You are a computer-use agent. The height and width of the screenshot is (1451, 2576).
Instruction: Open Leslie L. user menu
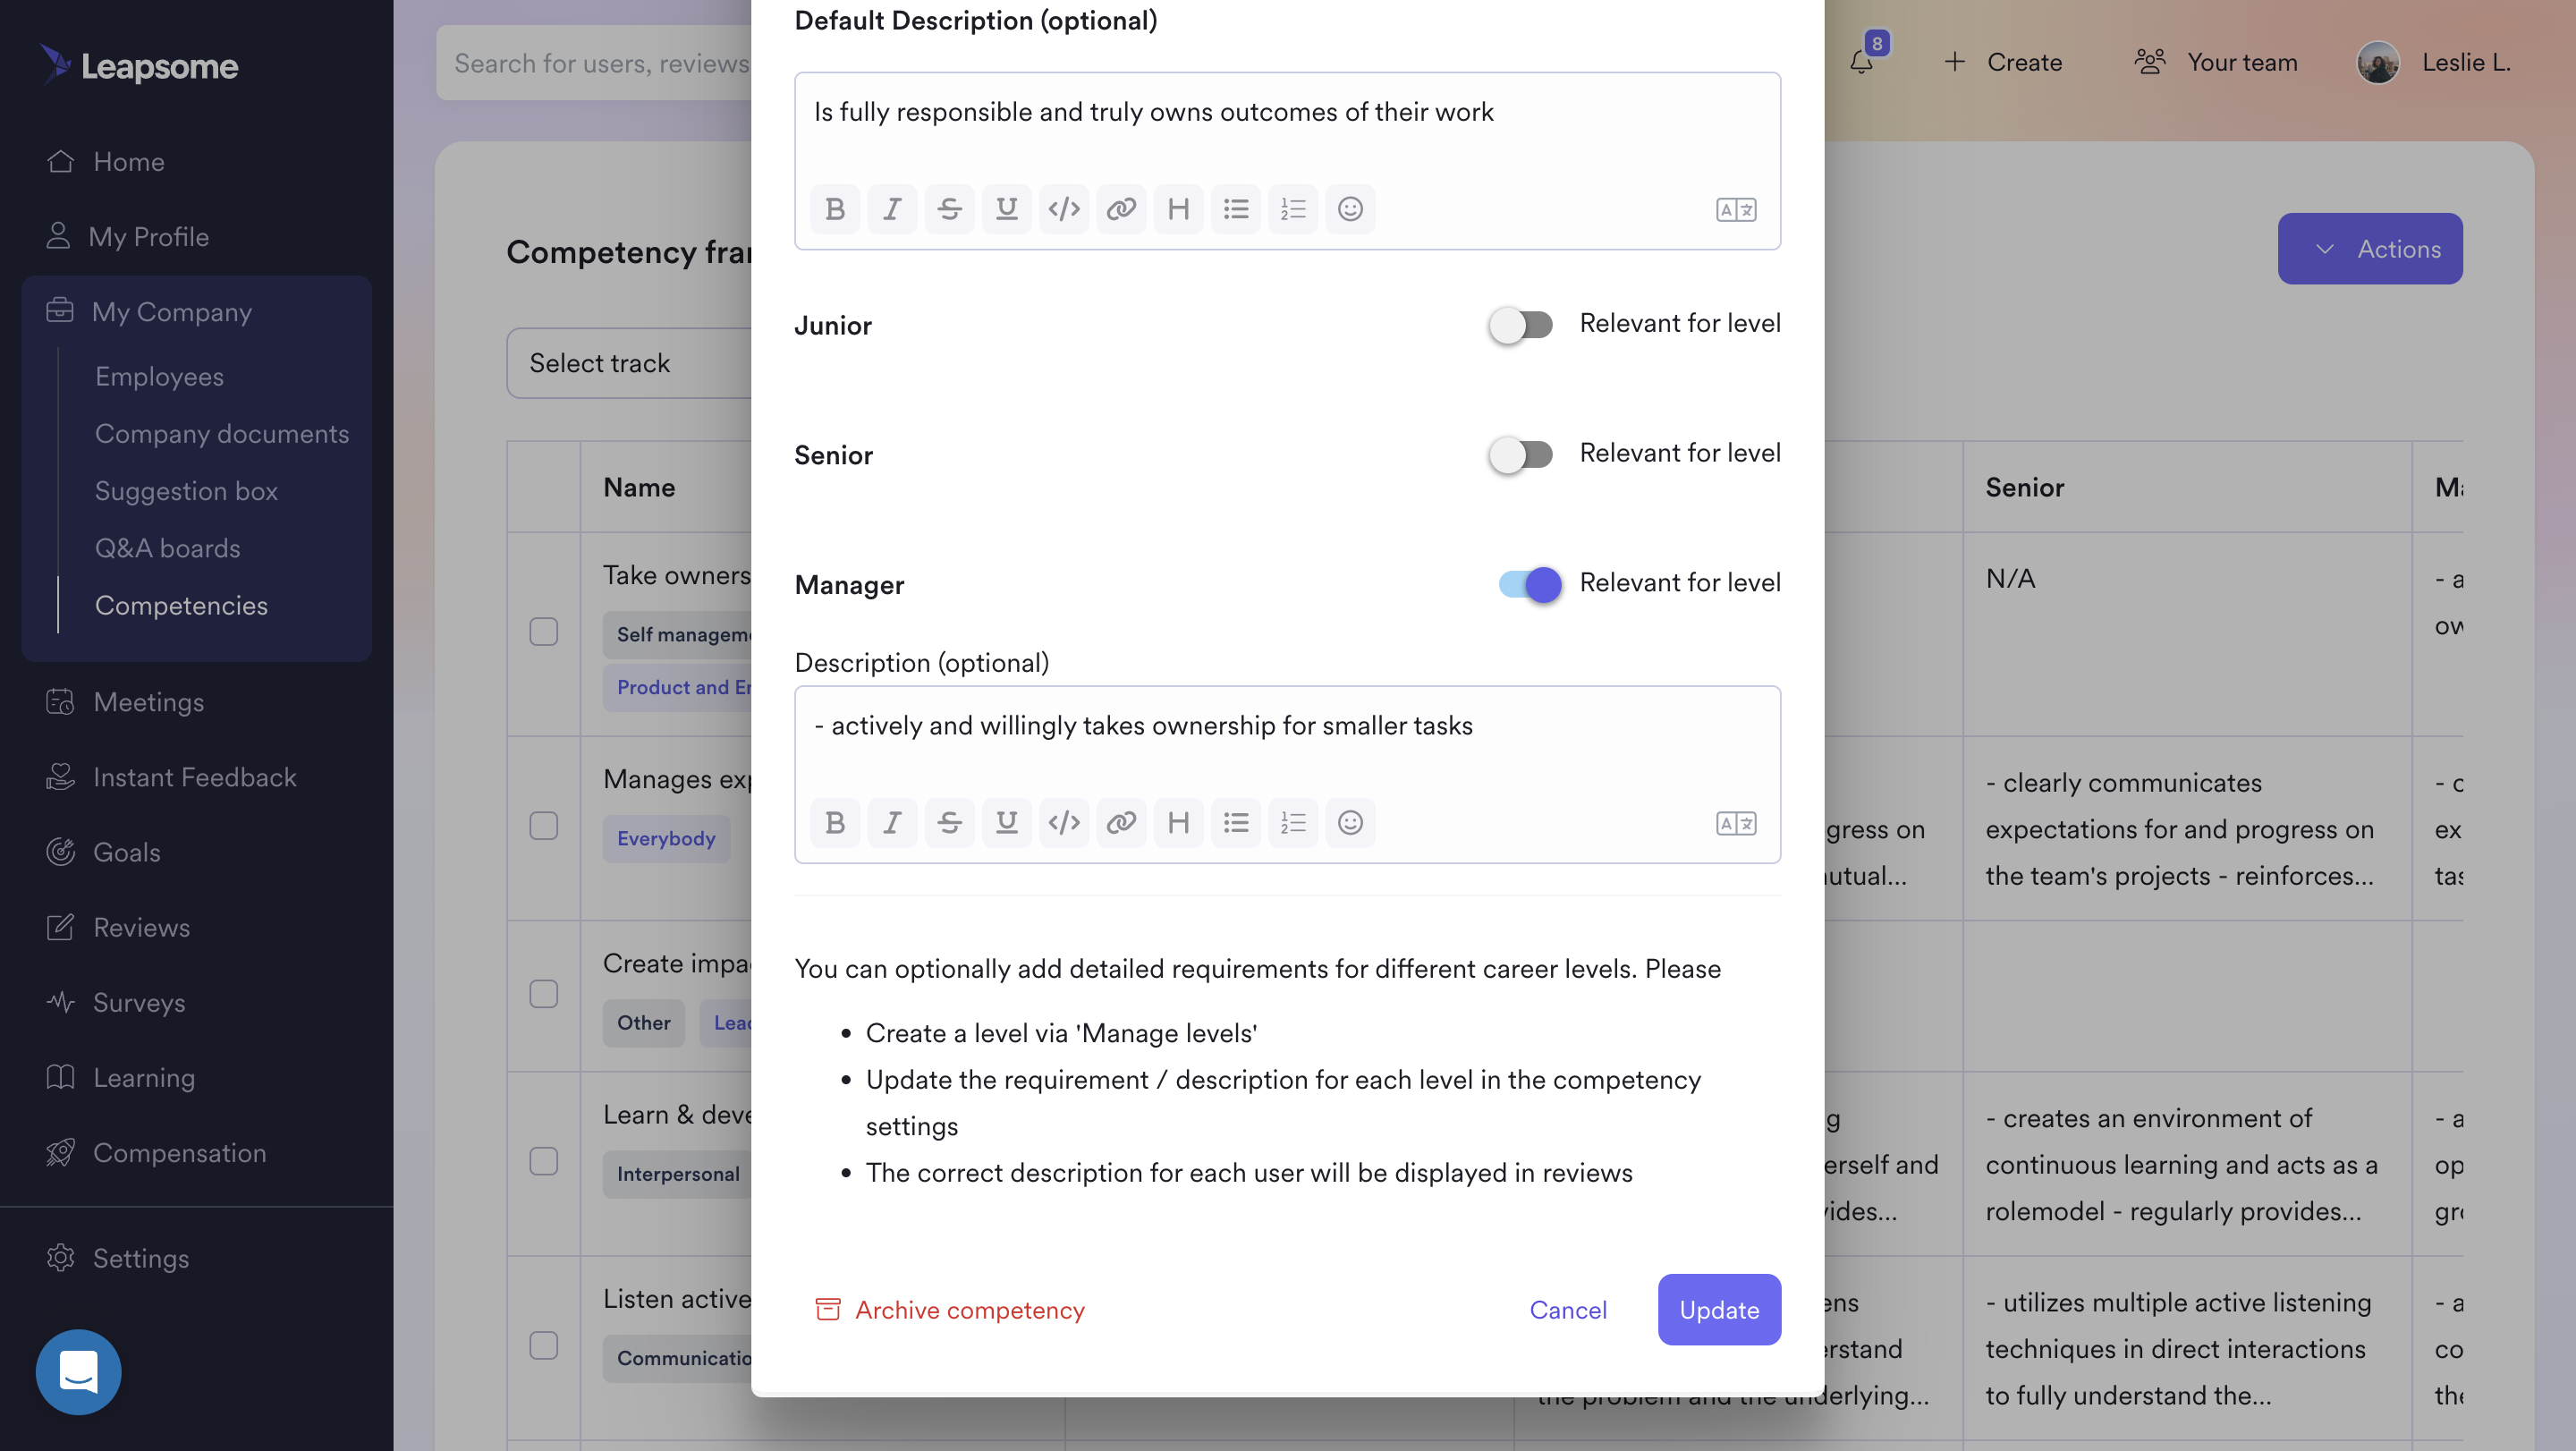pos(2434,62)
